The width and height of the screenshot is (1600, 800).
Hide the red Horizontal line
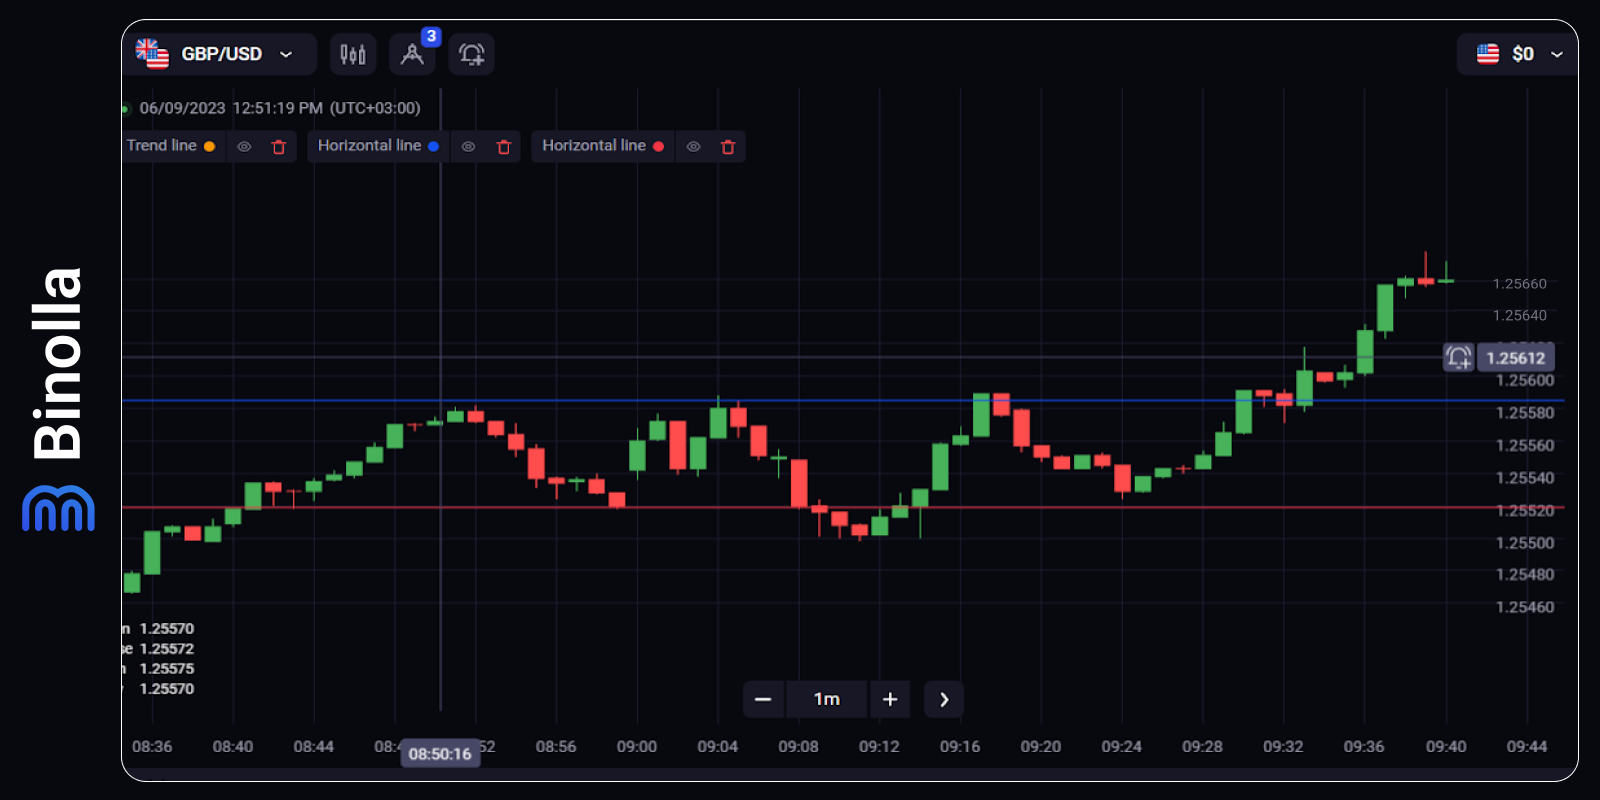coord(693,147)
